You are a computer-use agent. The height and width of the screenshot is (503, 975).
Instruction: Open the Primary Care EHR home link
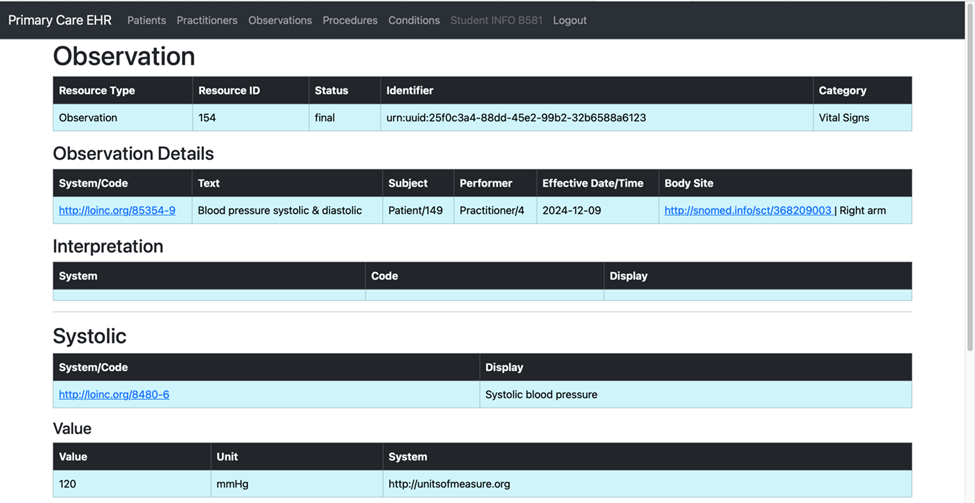(60, 21)
